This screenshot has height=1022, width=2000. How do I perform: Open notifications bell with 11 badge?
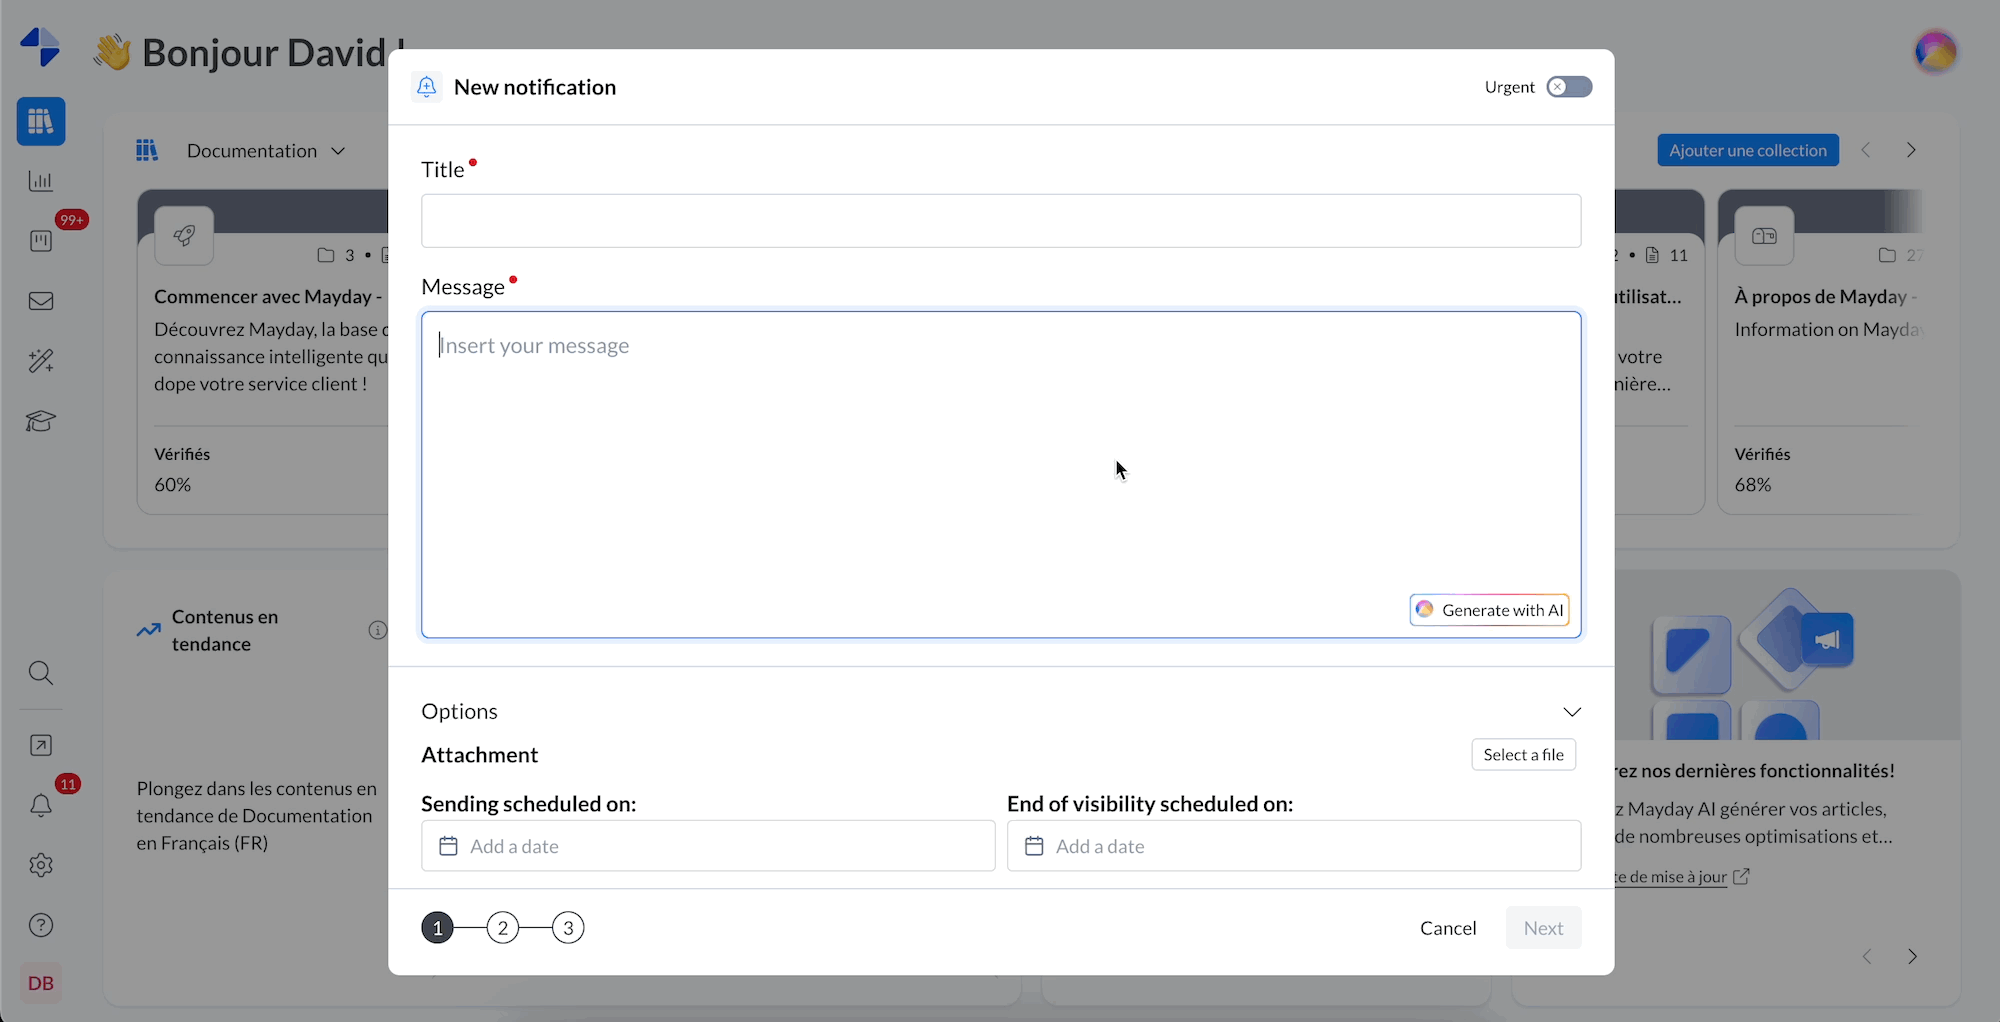pyautogui.click(x=41, y=805)
